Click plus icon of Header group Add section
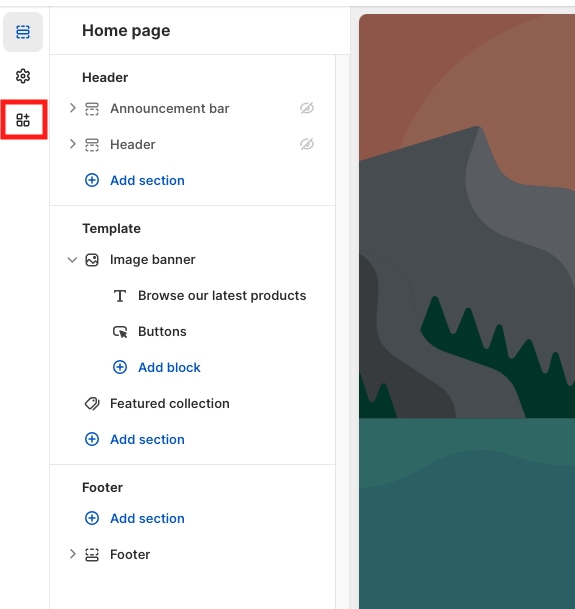This screenshot has height=609, width=575. coord(92,181)
